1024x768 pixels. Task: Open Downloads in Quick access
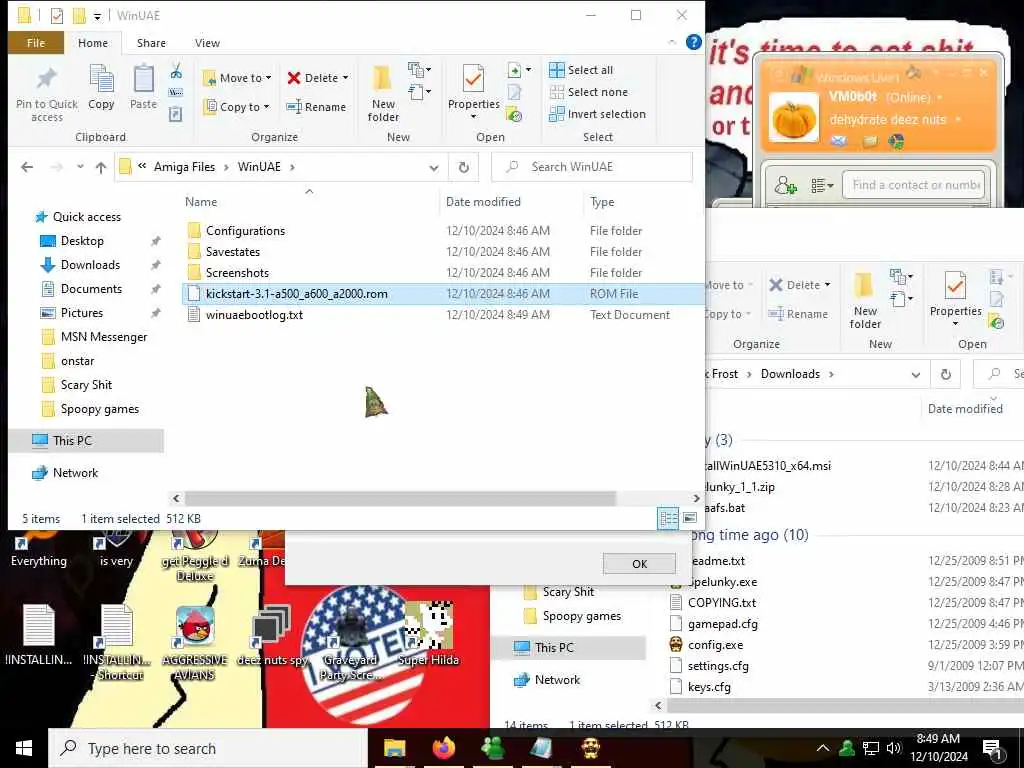point(90,265)
